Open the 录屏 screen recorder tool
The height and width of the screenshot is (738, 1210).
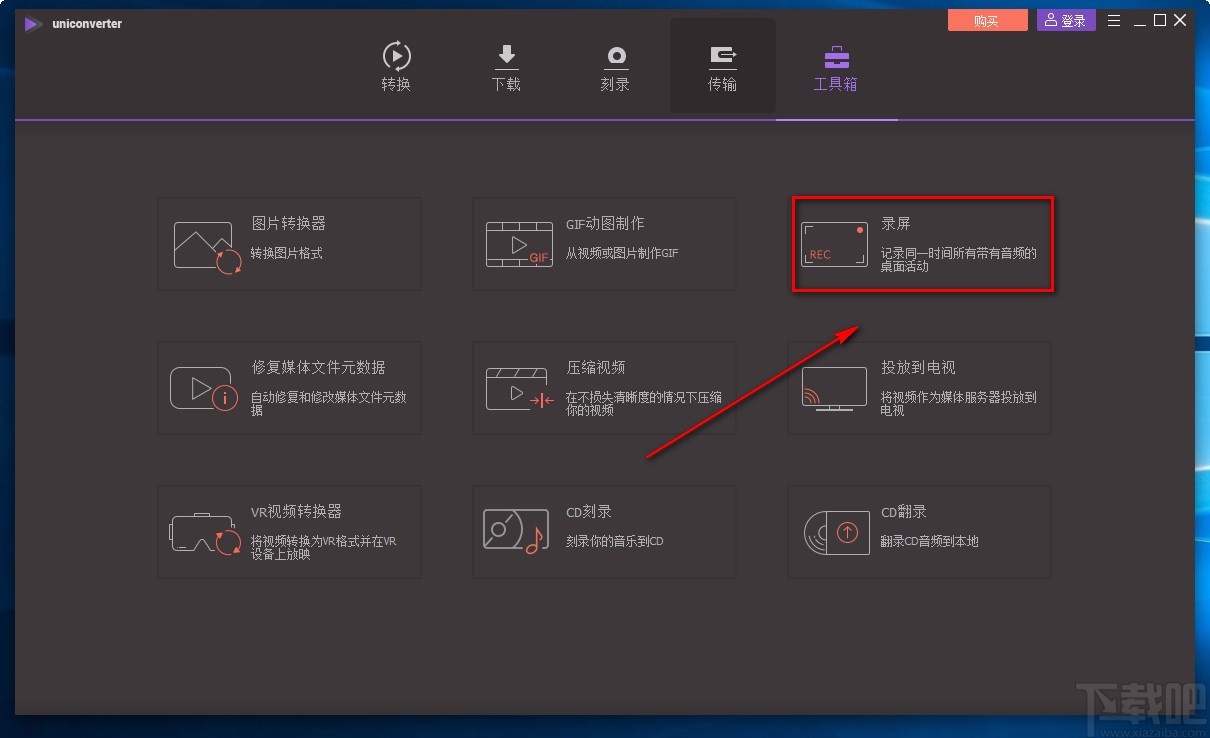click(x=920, y=243)
